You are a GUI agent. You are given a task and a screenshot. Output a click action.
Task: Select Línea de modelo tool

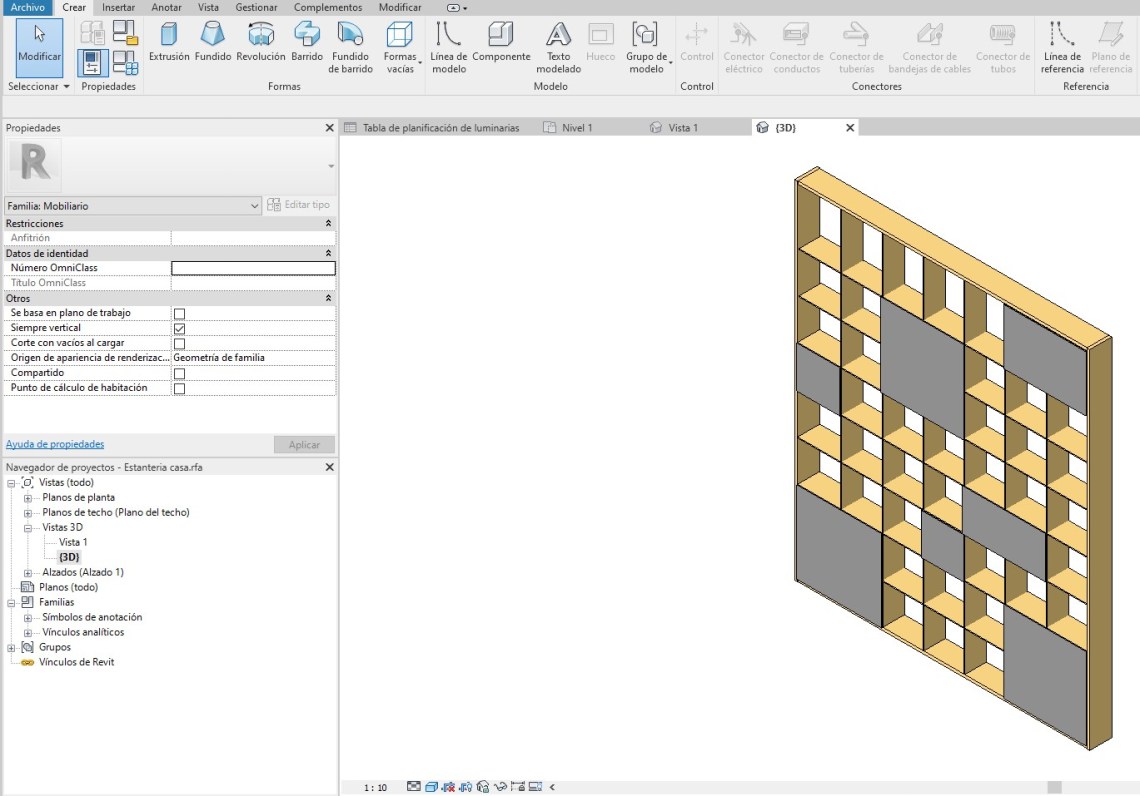click(x=449, y=48)
